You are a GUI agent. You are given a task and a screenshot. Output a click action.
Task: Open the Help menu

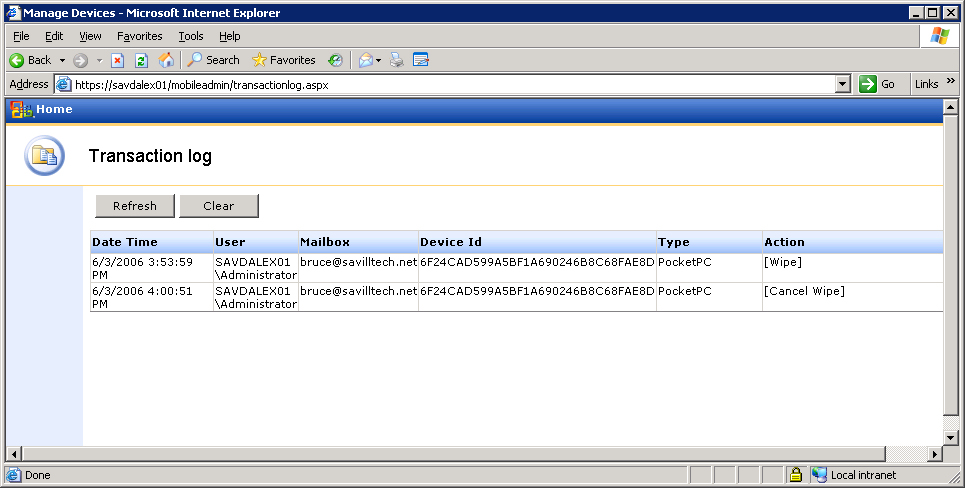pos(230,36)
